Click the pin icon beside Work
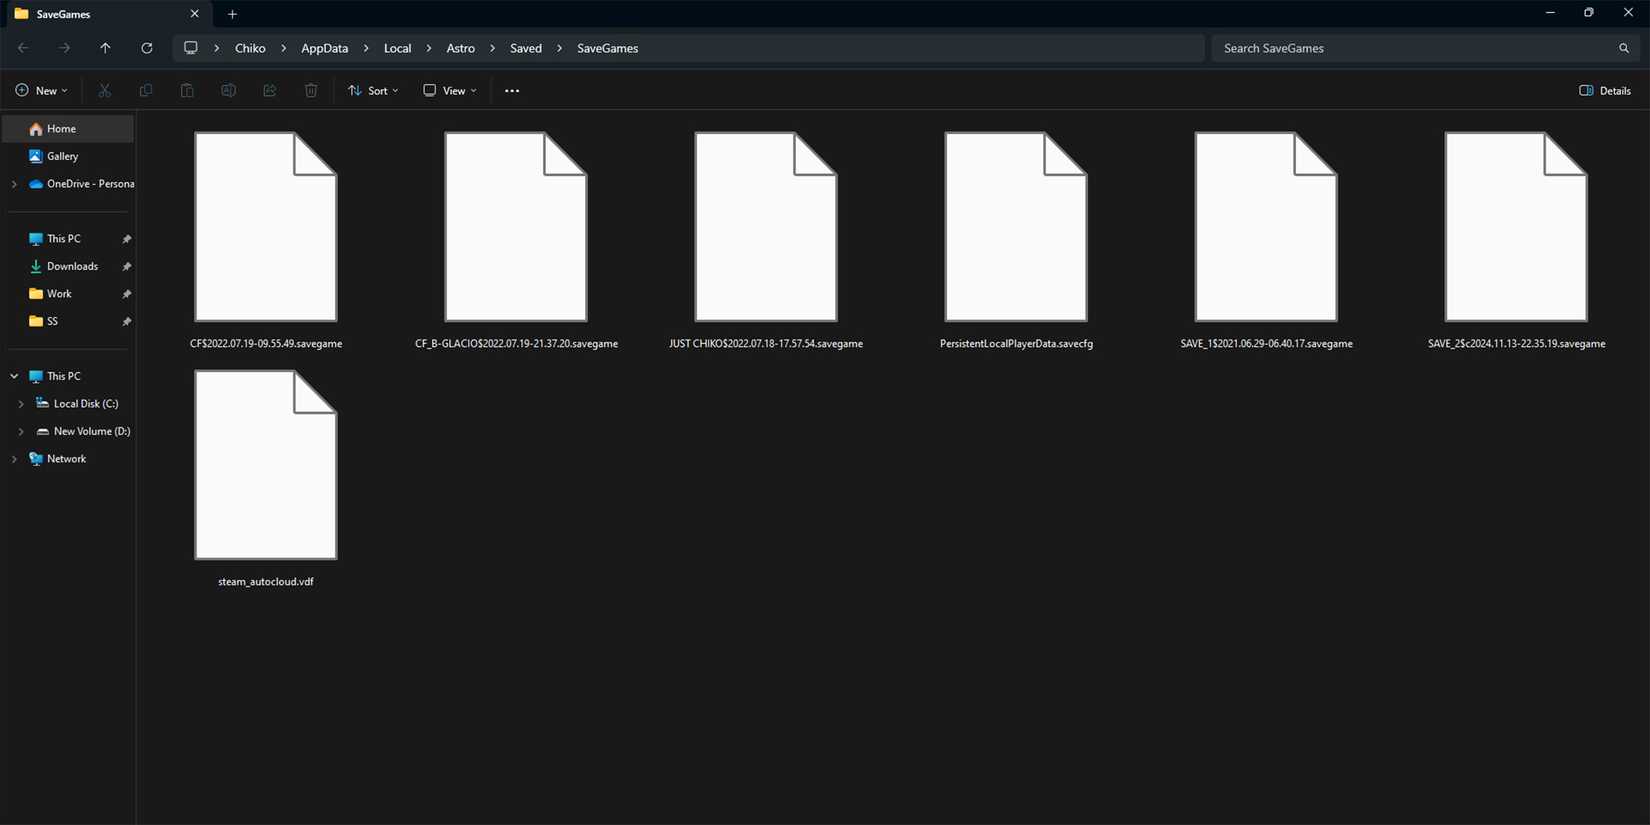The width and height of the screenshot is (1650, 825). pyautogui.click(x=127, y=294)
